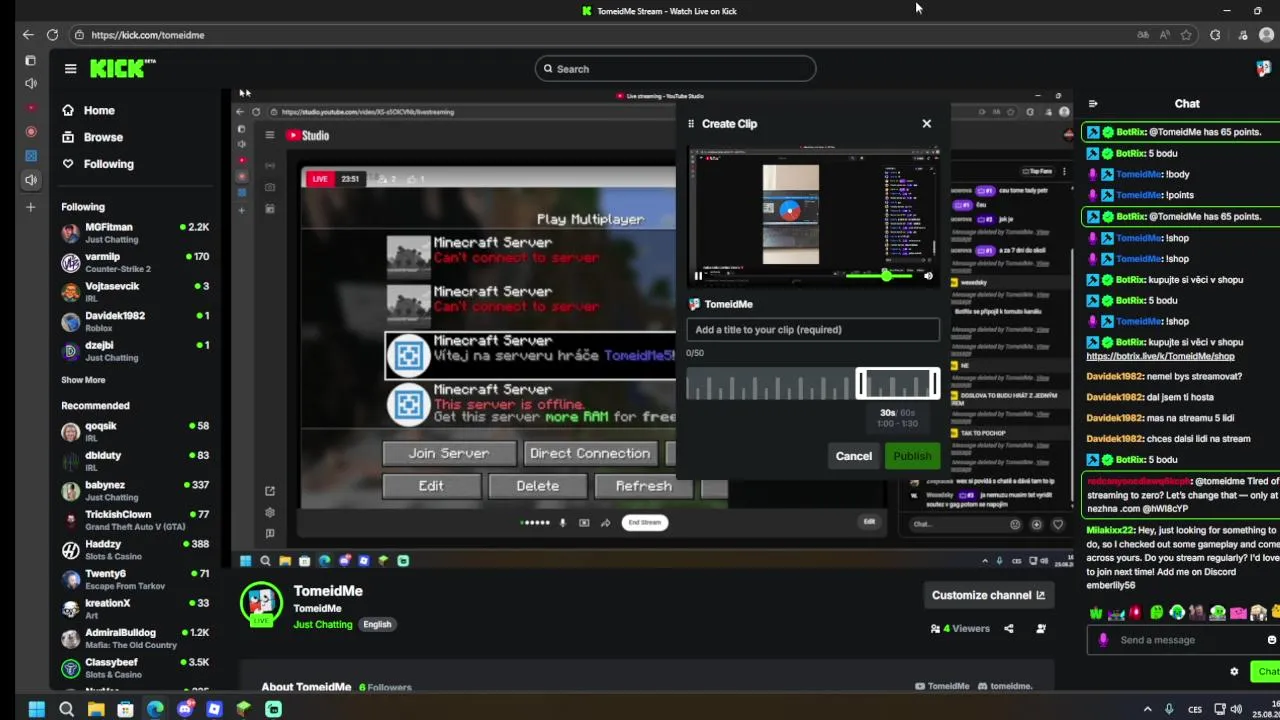This screenshot has height=720, width=1280.
Task: Click the Kick search box
Action: (x=675, y=69)
